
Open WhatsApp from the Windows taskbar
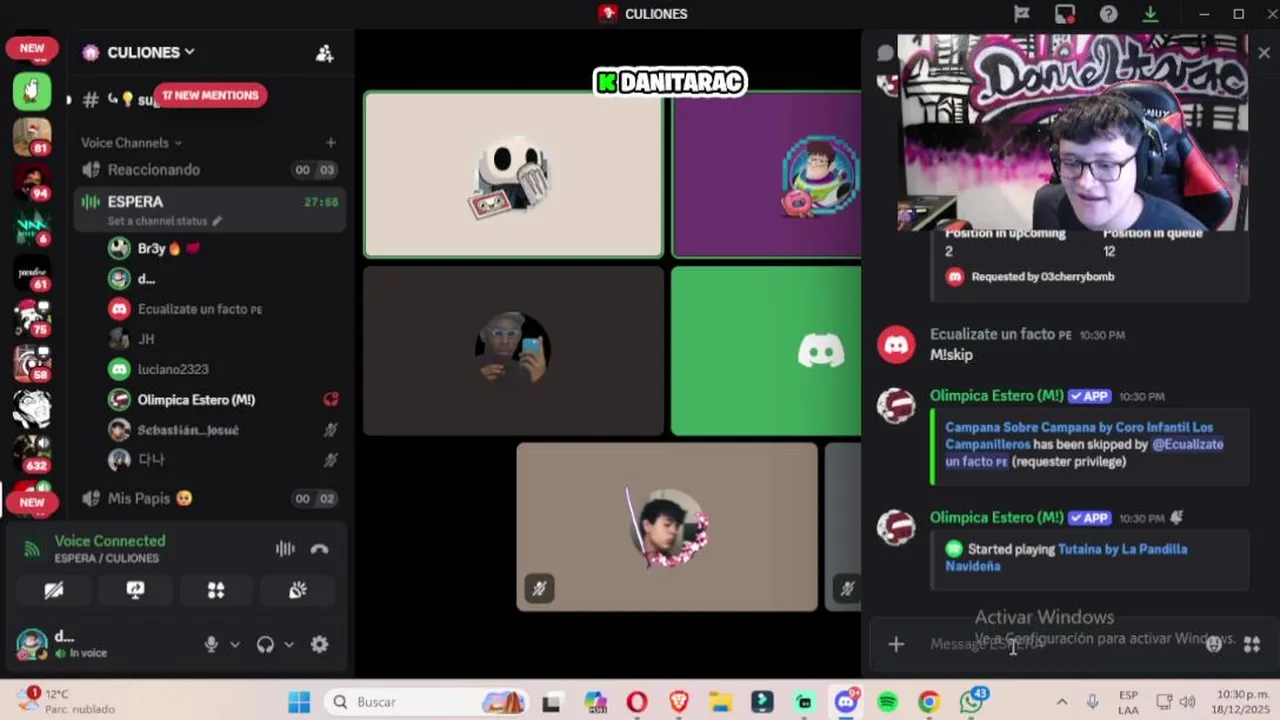pyautogui.click(x=971, y=702)
